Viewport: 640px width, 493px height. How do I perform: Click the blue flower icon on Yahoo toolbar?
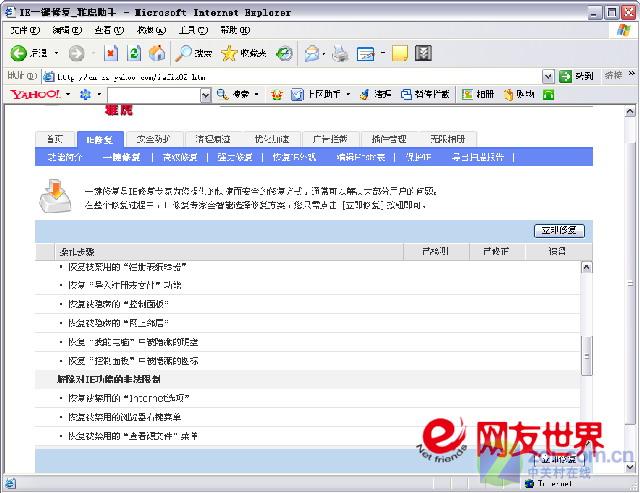click(85, 95)
